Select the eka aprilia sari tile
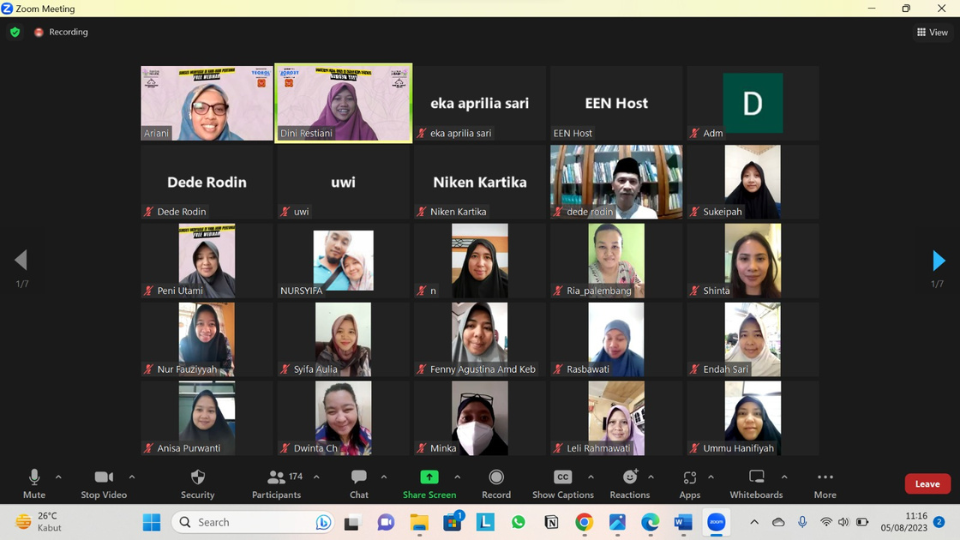This screenshot has width=960, height=540. pyautogui.click(x=480, y=103)
